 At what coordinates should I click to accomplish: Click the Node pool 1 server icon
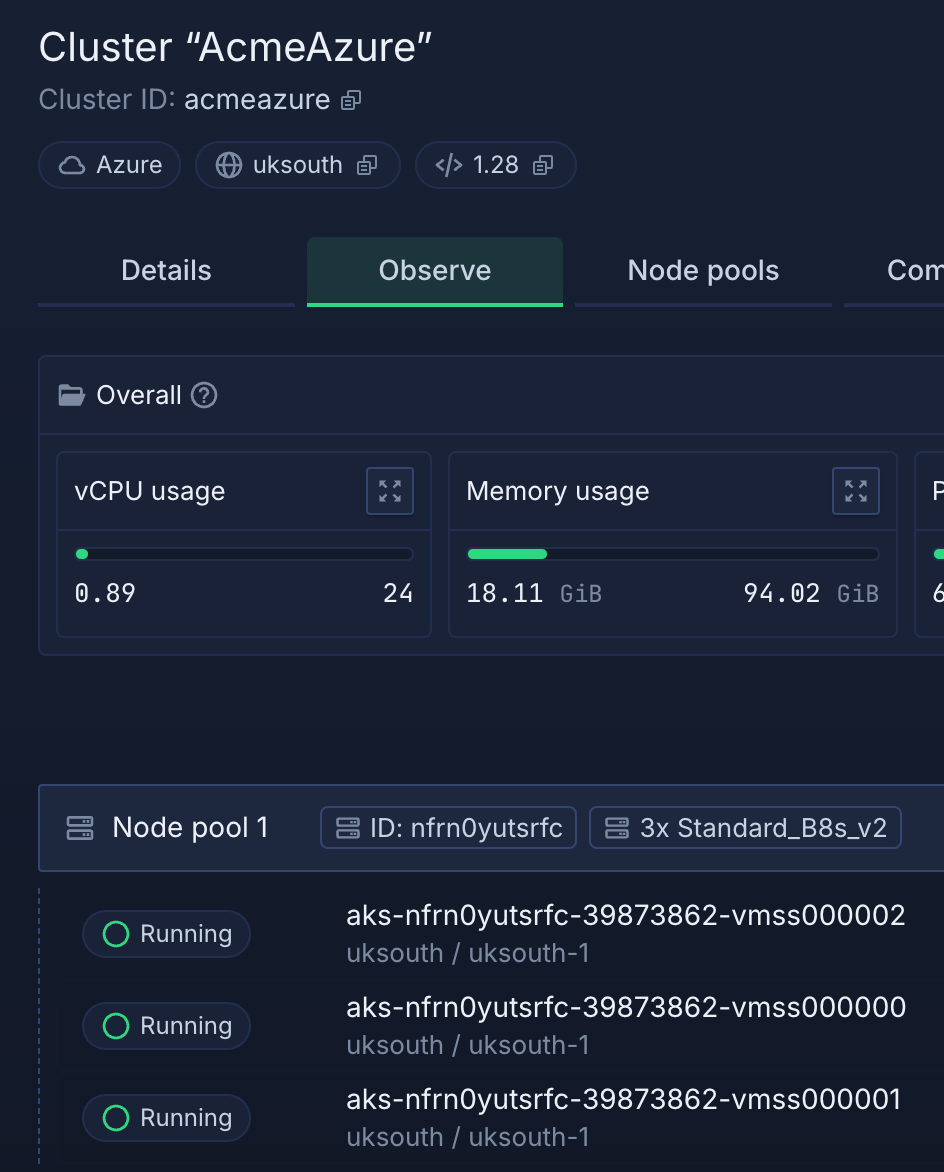tap(80, 828)
